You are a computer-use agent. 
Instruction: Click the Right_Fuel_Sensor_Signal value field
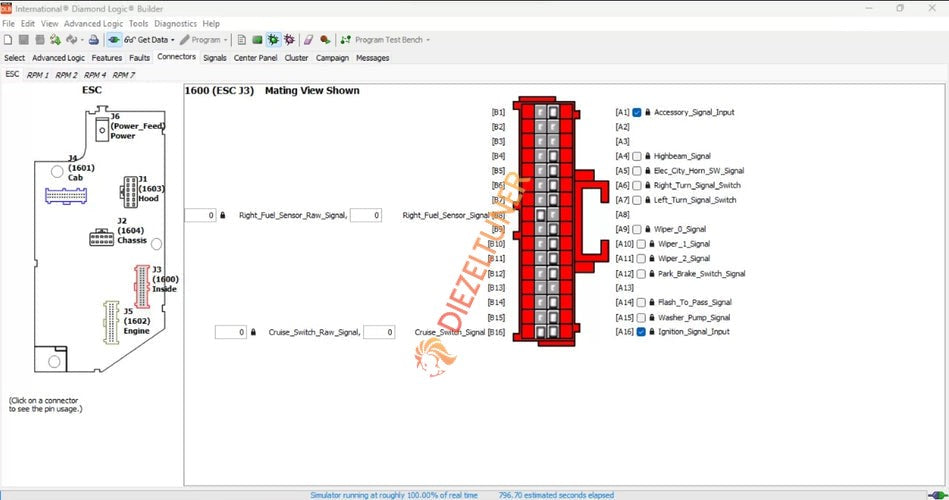click(x=366, y=215)
